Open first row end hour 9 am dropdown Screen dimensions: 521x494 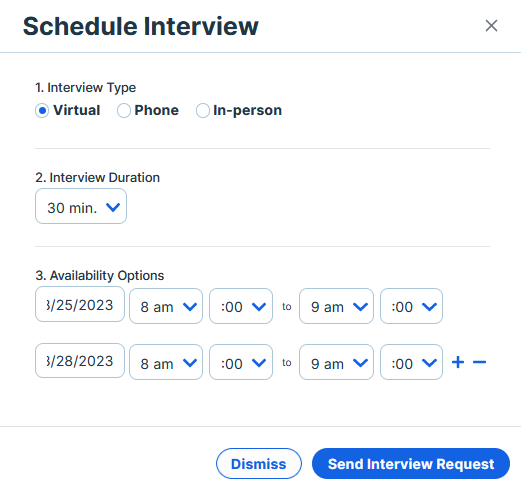336,306
